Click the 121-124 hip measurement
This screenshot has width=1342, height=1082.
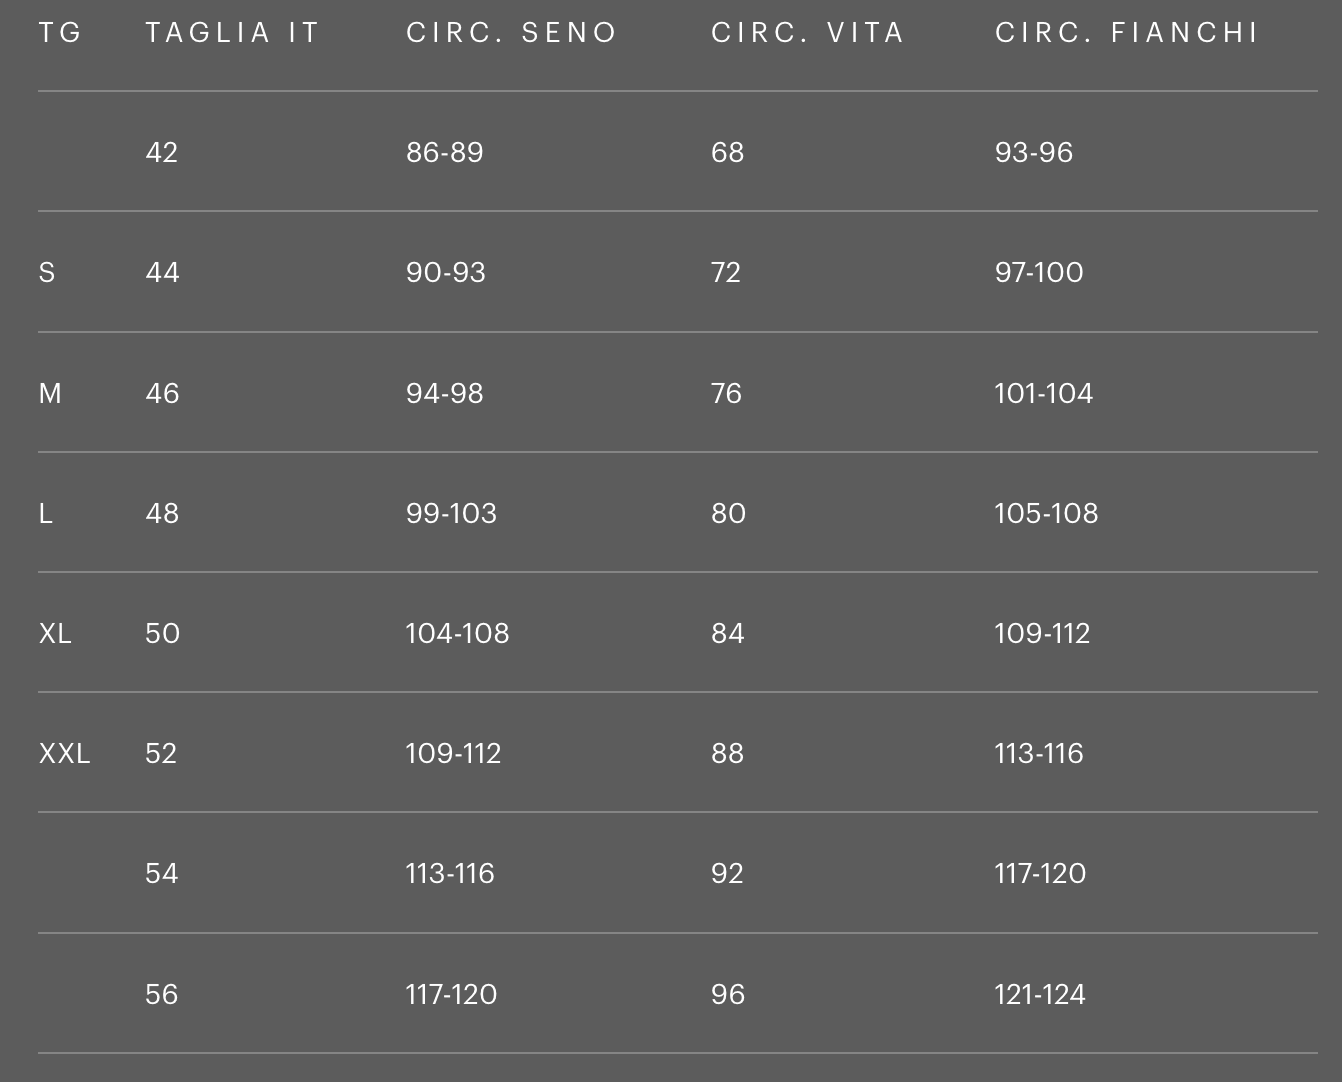tap(1039, 995)
